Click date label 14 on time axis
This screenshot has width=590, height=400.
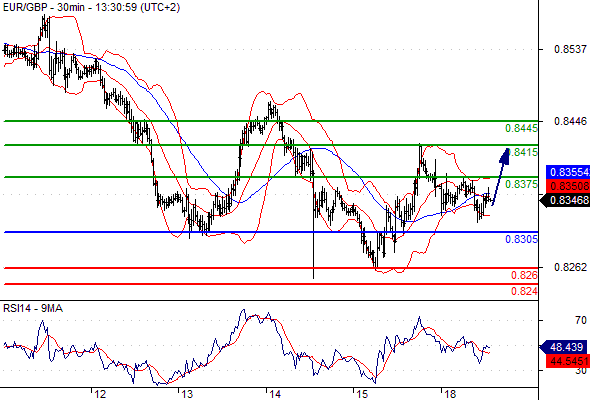pyautogui.click(x=275, y=394)
